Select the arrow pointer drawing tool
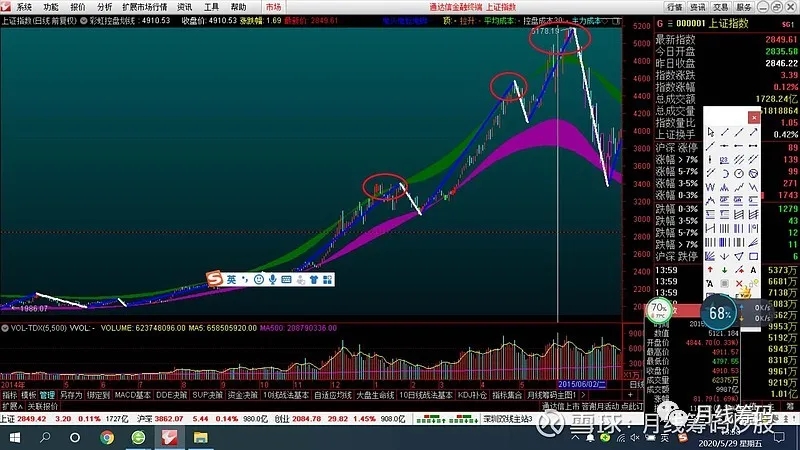Image resolution: width=800 pixels, height=450 pixels. [x=711, y=132]
